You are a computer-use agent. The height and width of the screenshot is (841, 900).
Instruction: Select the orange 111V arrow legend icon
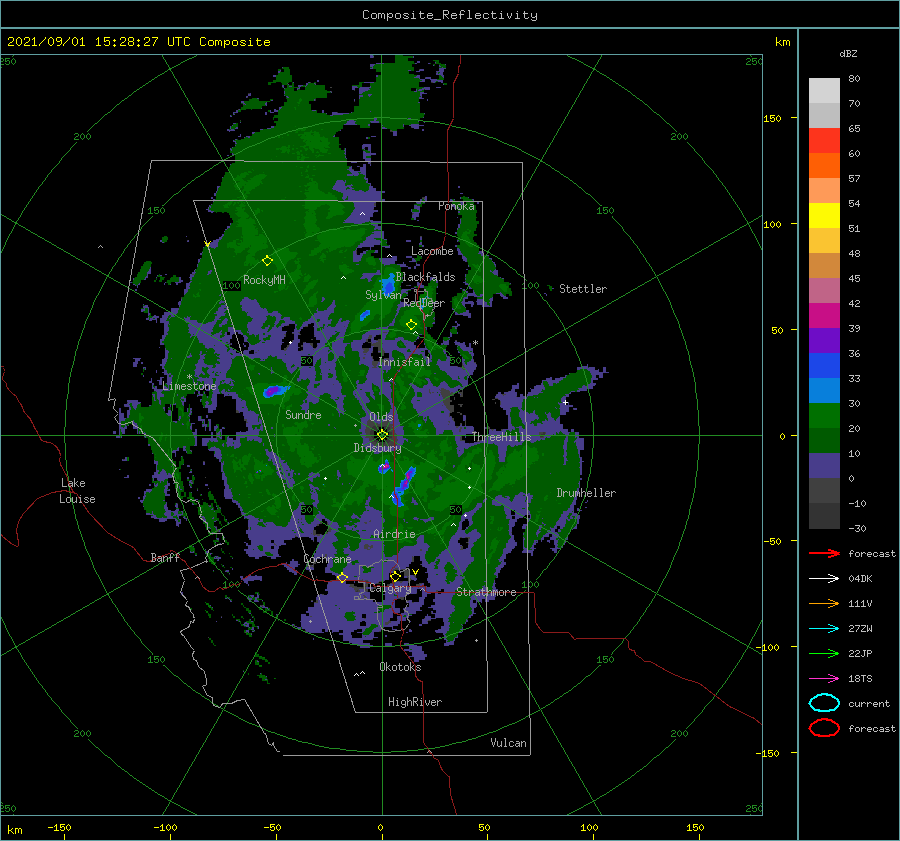click(824, 603)
